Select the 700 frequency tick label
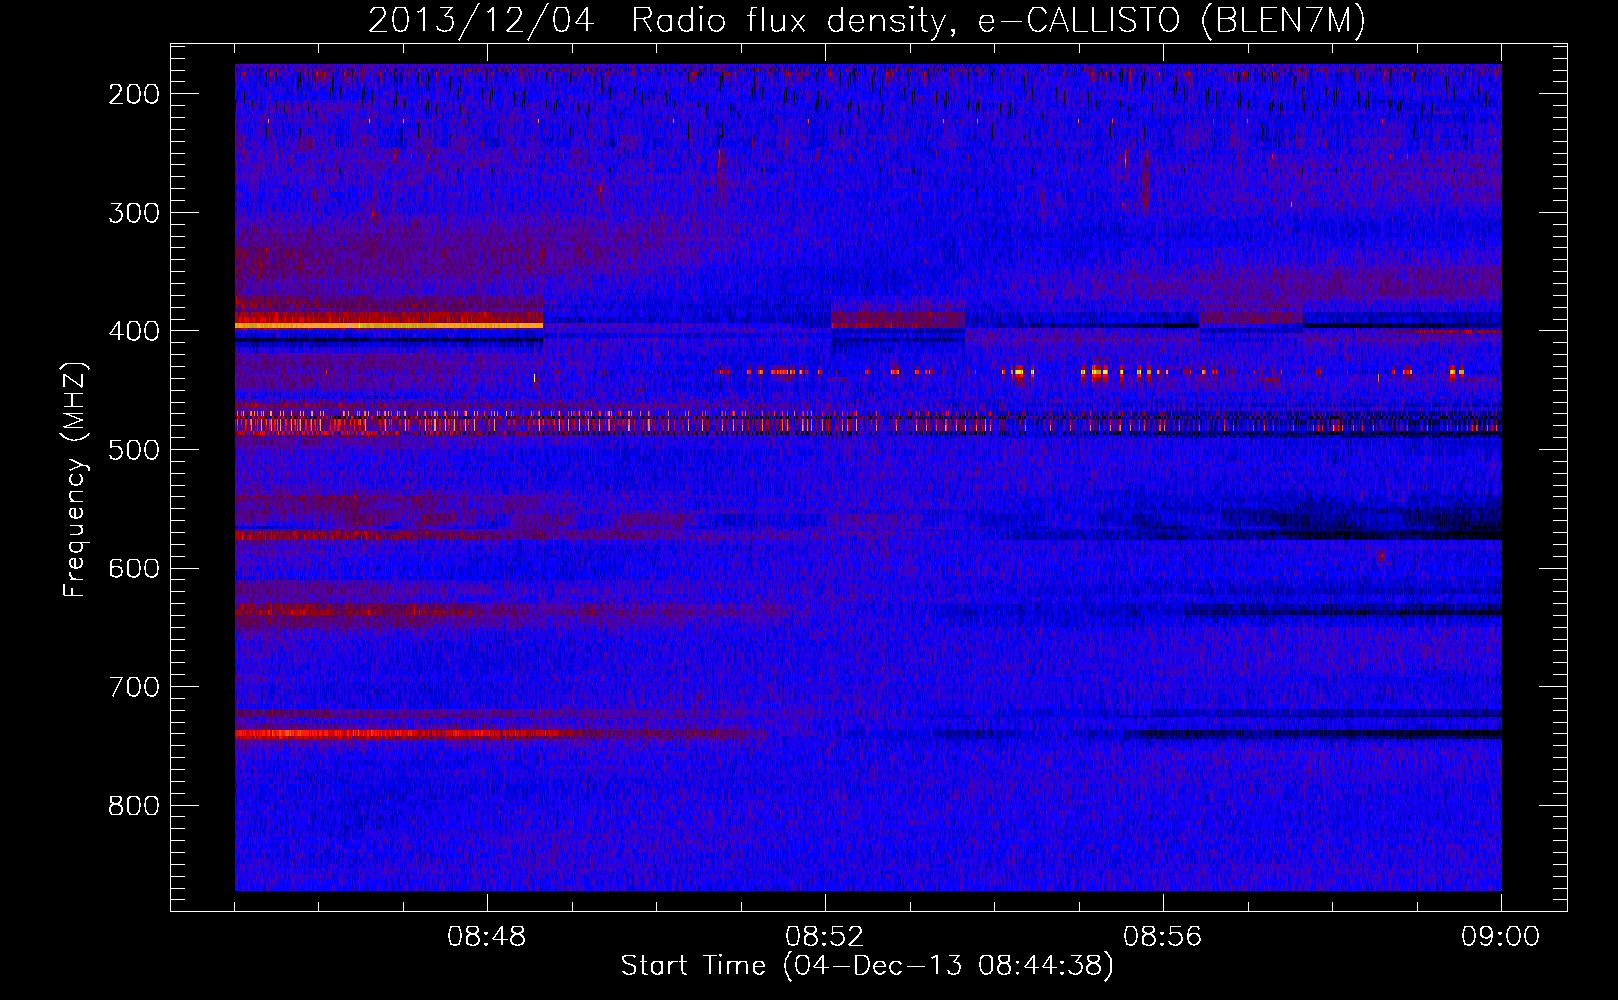The width and height of the screenshot is (1618, 1000). pos(134,687)
